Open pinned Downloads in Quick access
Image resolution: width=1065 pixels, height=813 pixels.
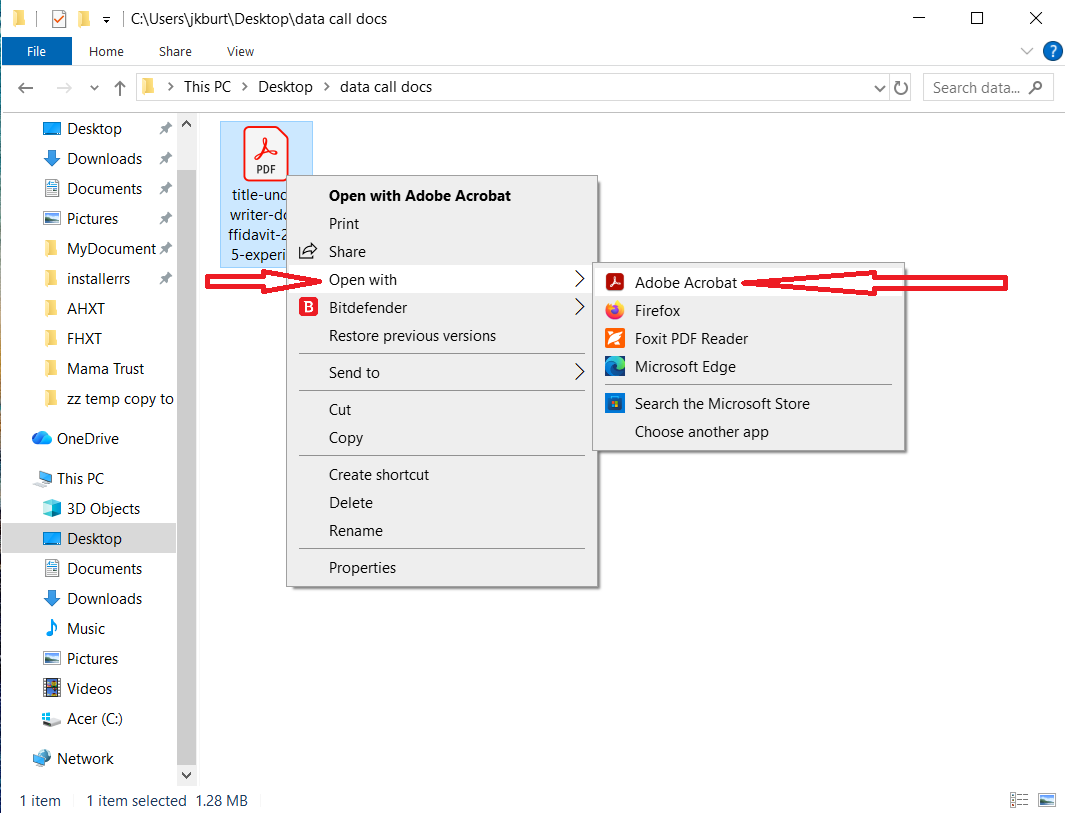104,158
